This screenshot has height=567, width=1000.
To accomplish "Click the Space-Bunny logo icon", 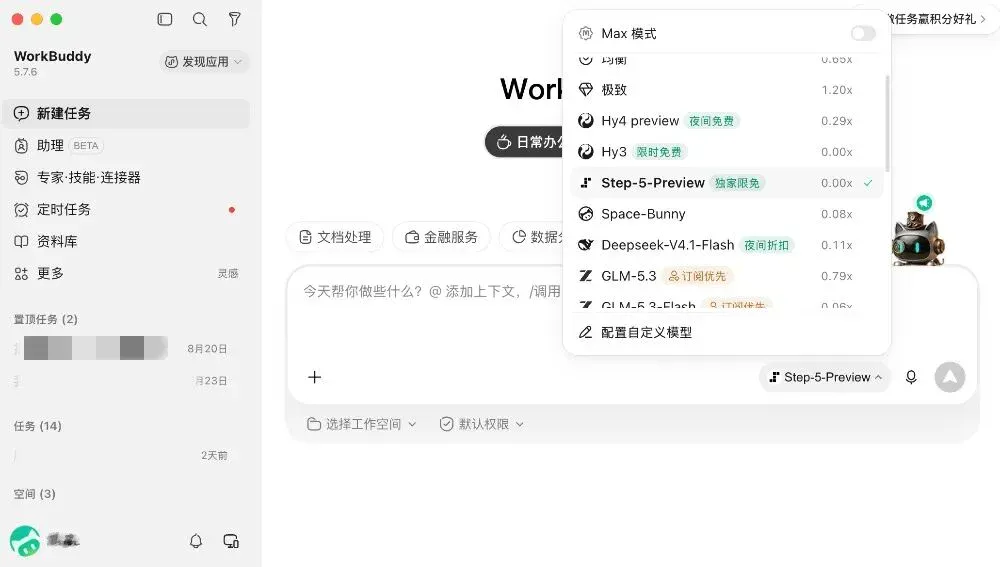I will coord(585,214).
